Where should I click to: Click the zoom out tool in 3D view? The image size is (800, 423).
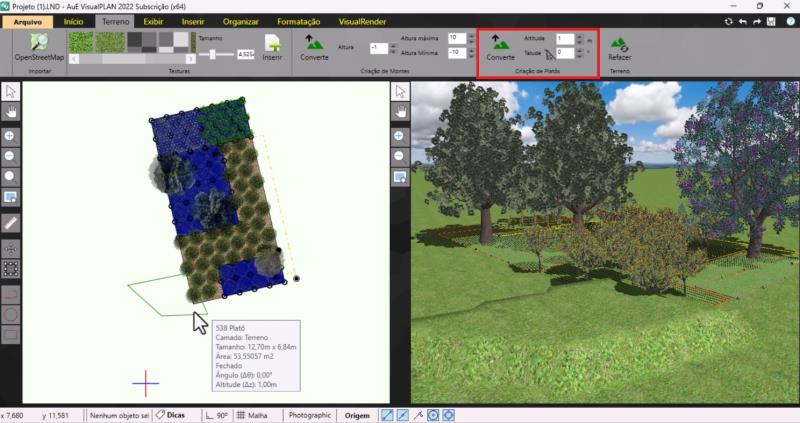tap(400, 156)
